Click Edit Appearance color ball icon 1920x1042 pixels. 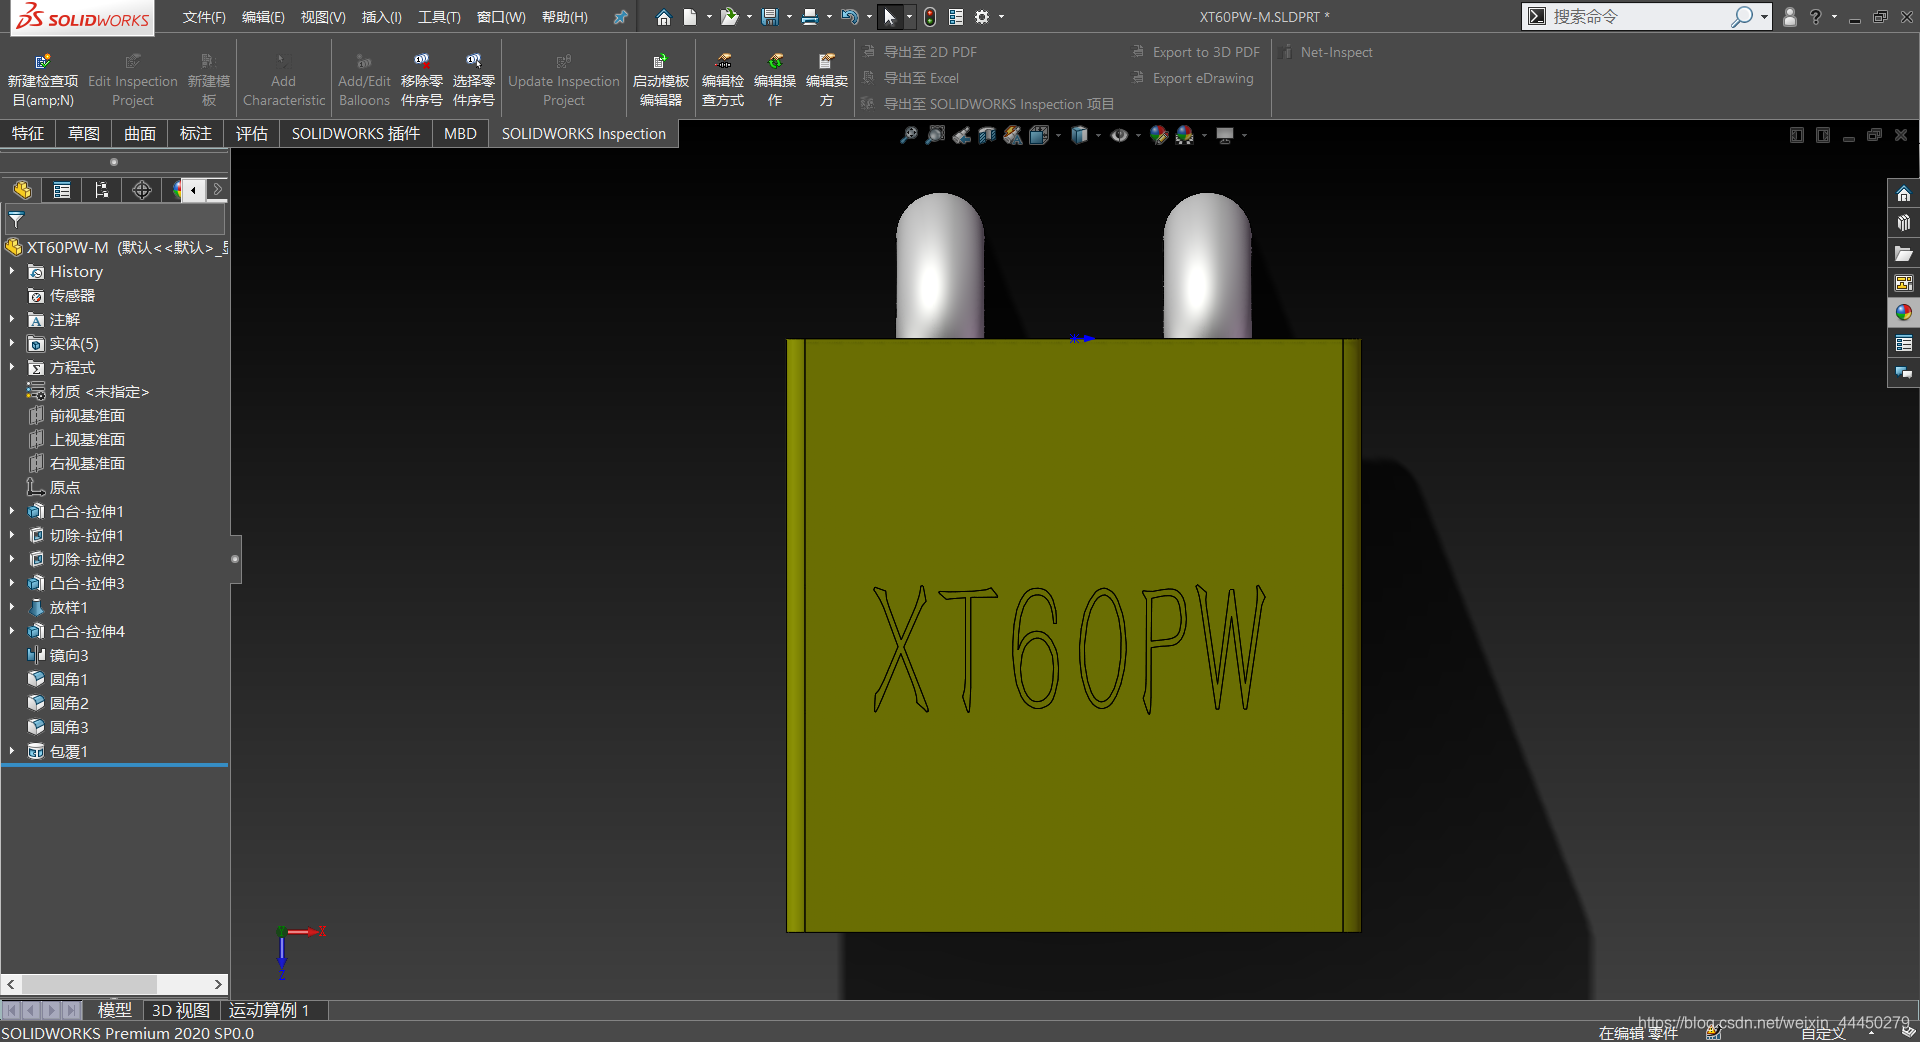[x=1159, y=135]
